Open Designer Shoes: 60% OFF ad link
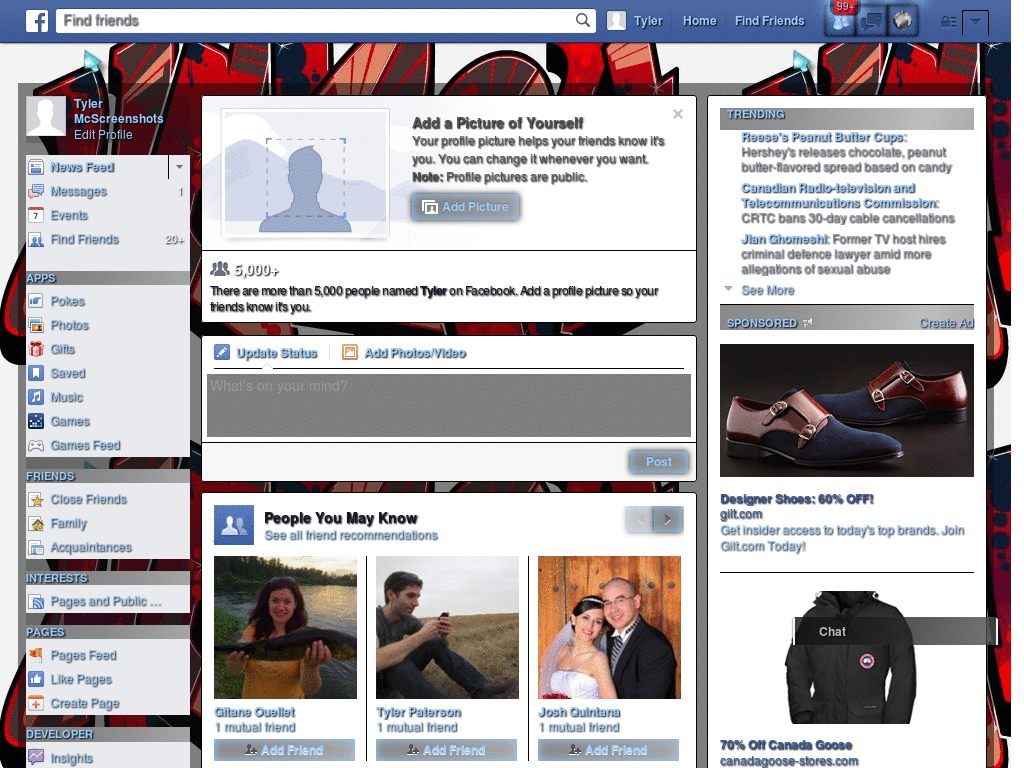This screenshot has width=1024, height=768. 797,500
